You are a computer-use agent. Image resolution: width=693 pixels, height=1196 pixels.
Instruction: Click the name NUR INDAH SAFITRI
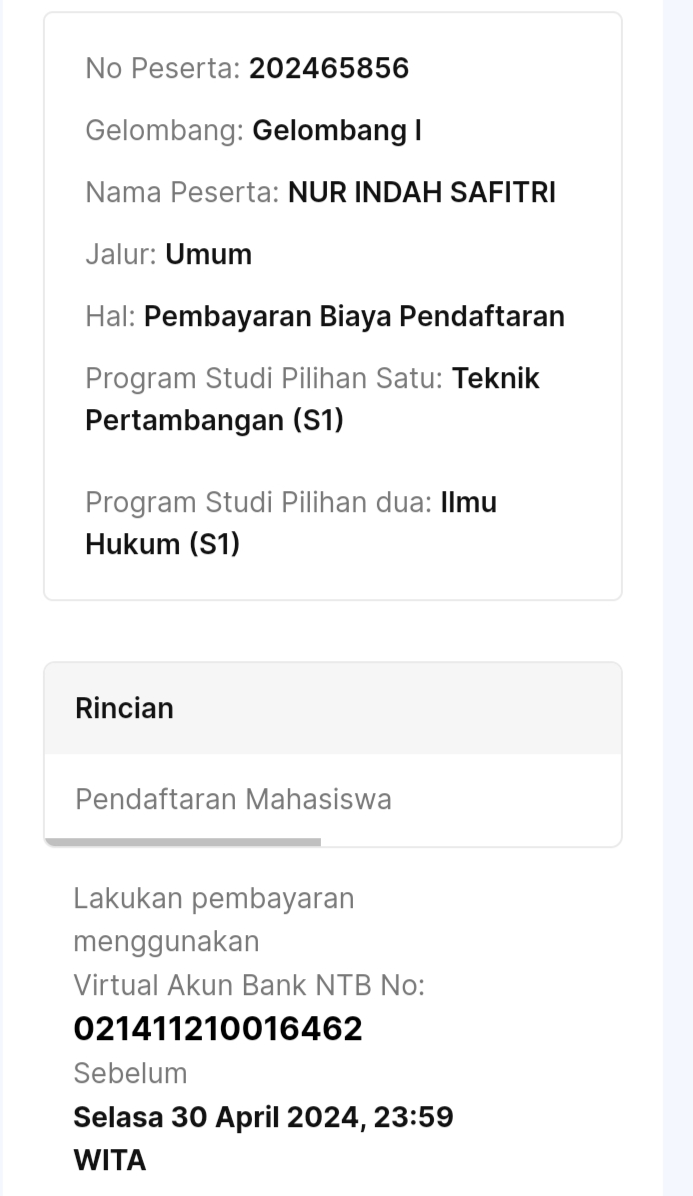coord(421,192)
